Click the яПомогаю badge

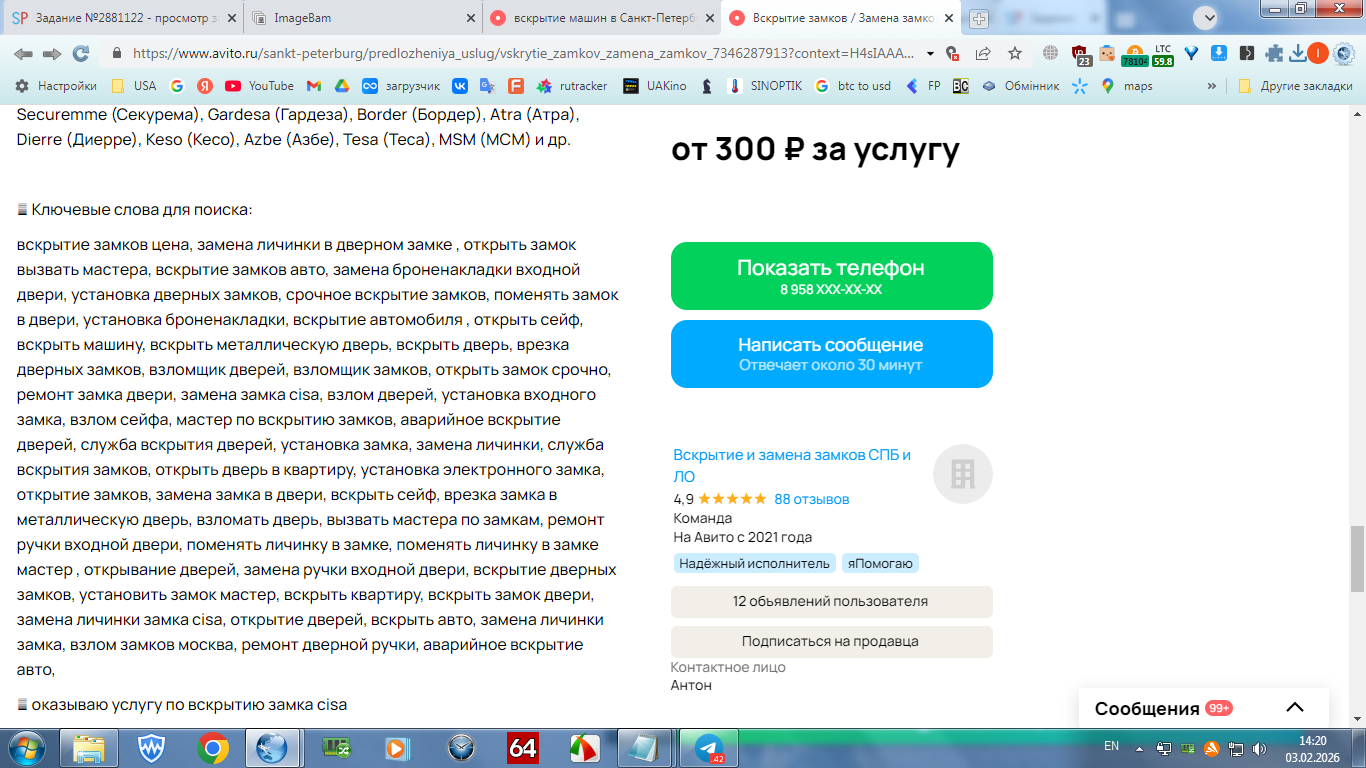[880, 564]
